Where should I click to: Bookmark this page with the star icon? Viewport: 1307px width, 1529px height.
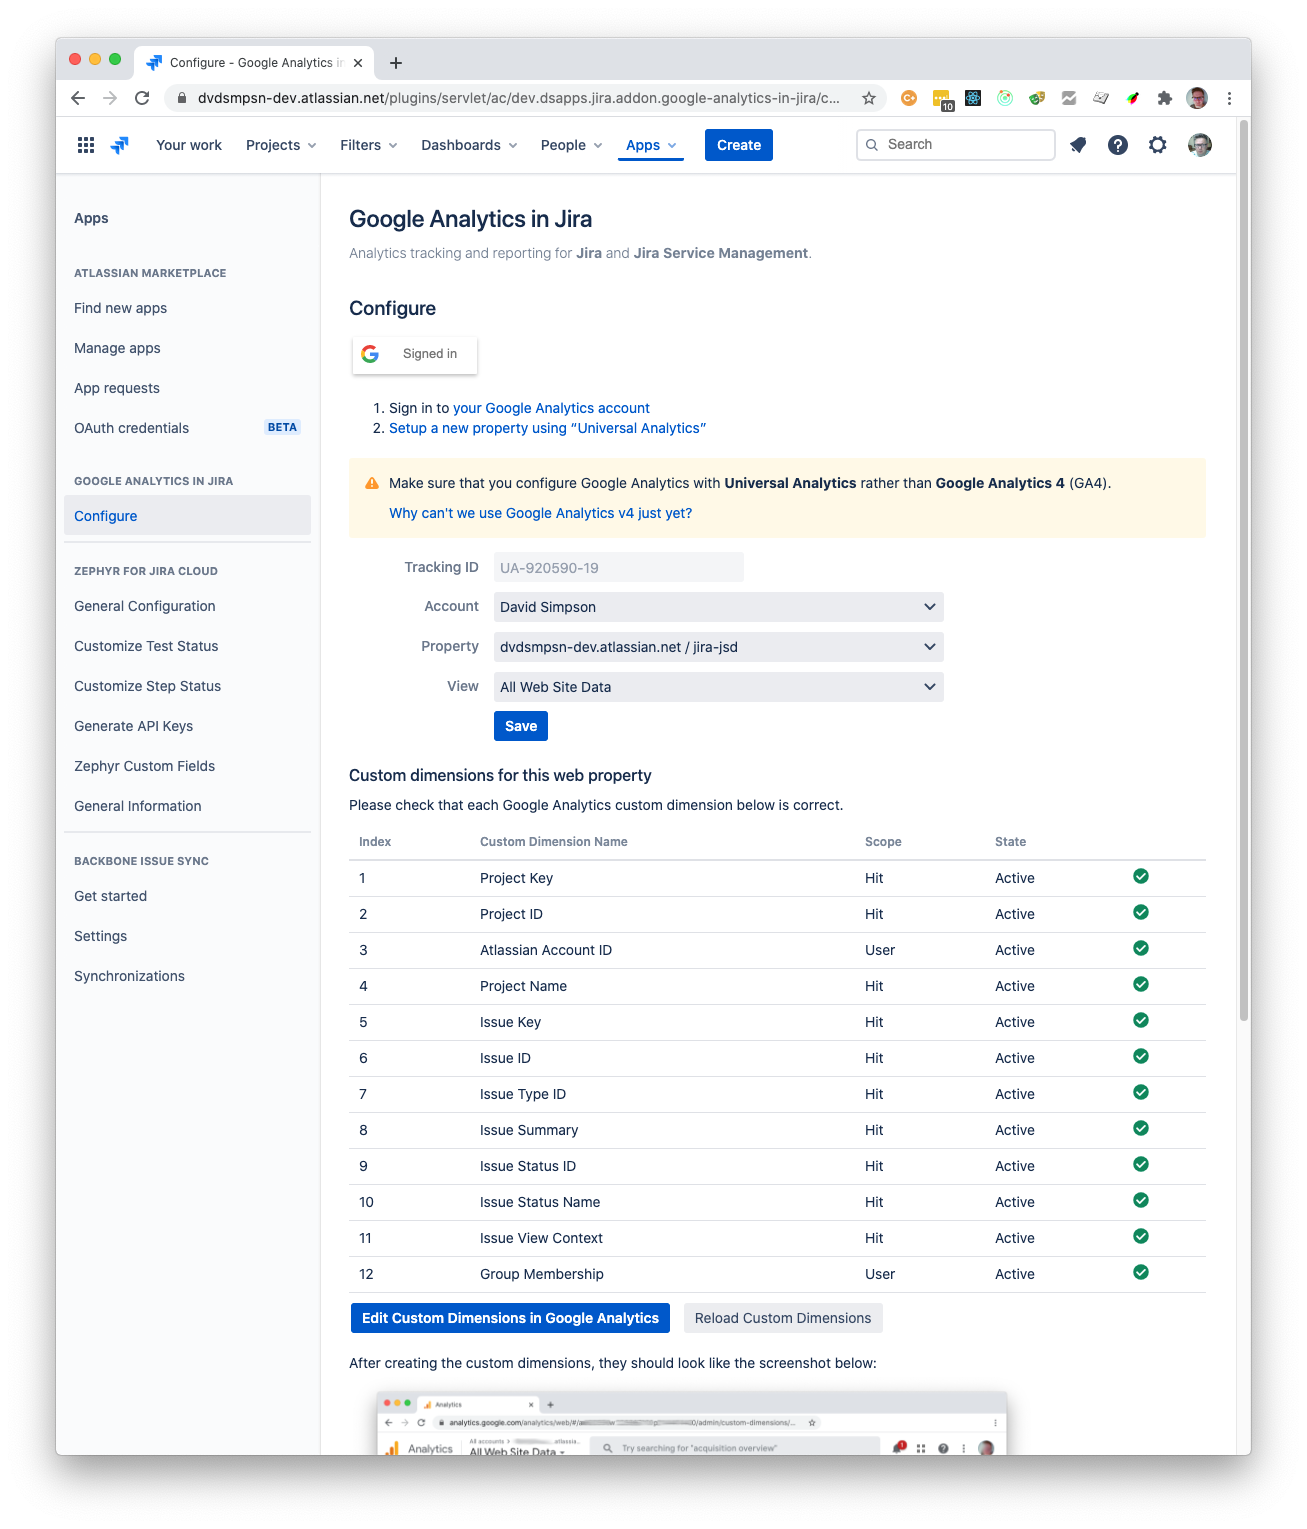pos(869,98)
